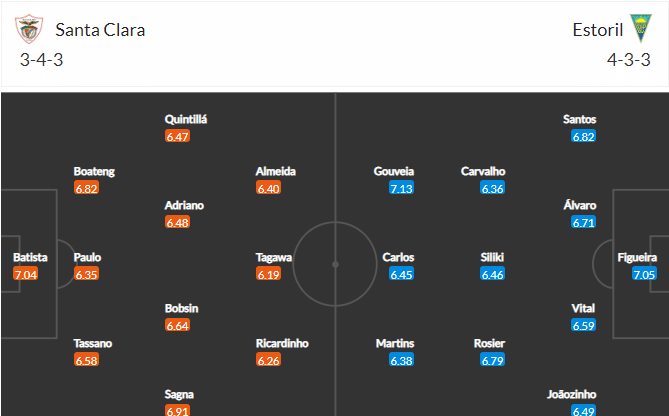Click the Estoril team crest
Image resolution: width=669 pixels, height=416 pixels.
(x=641, y=28)
